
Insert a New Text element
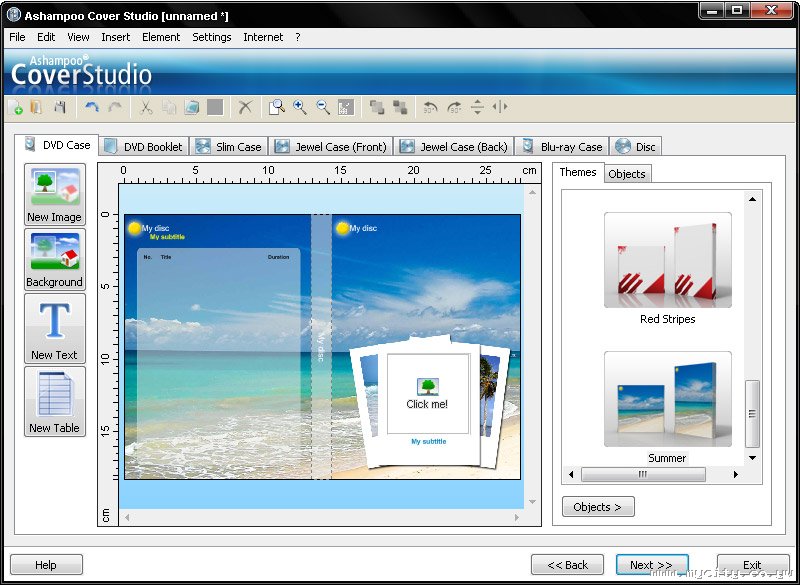tap(54, 328)
